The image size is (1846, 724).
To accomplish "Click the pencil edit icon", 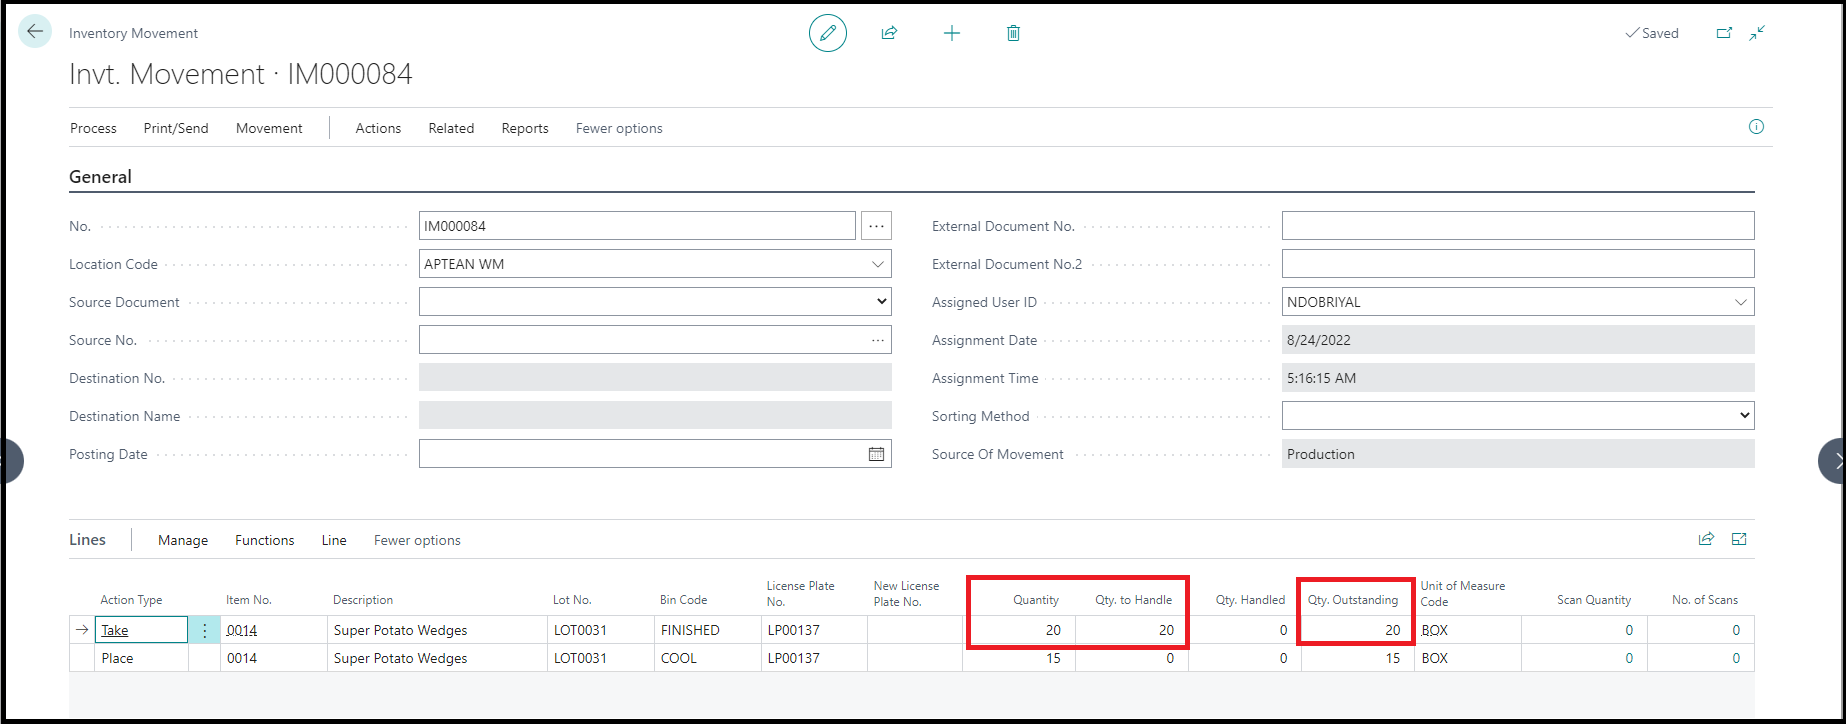I will [x=827, y=33].
